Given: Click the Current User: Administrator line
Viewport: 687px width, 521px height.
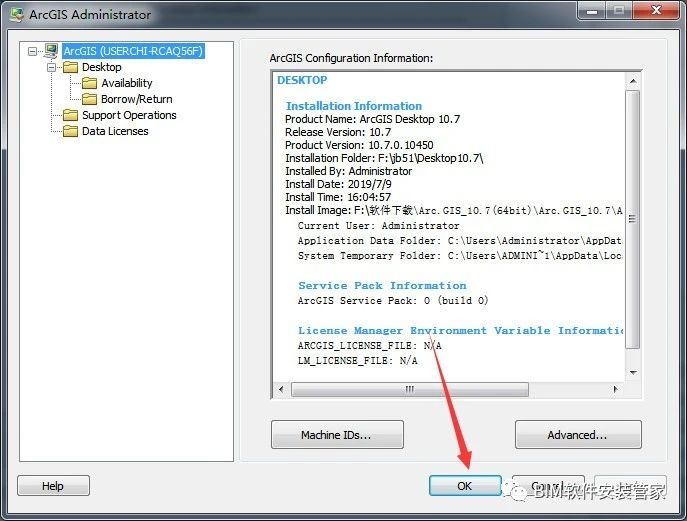Looking at the screenshot, I should (379, 226).
